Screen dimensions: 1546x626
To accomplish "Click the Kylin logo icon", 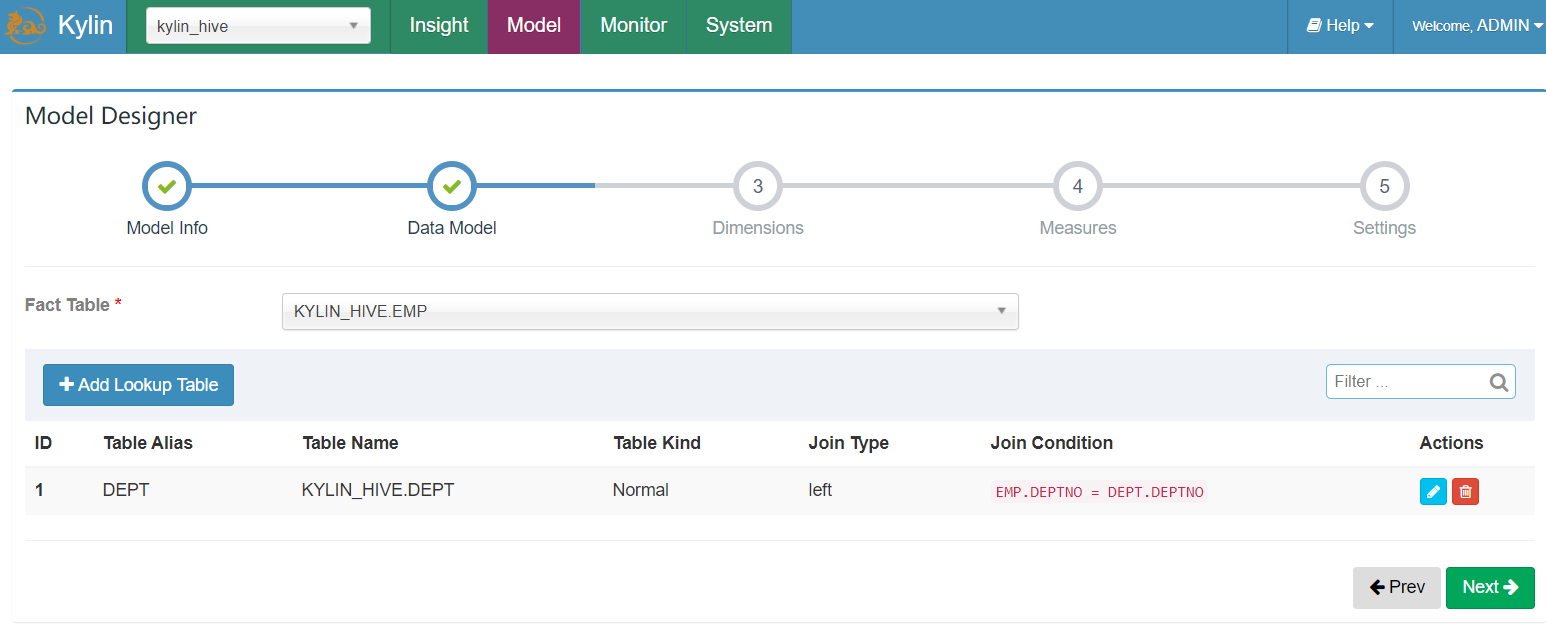I will 26,27.
